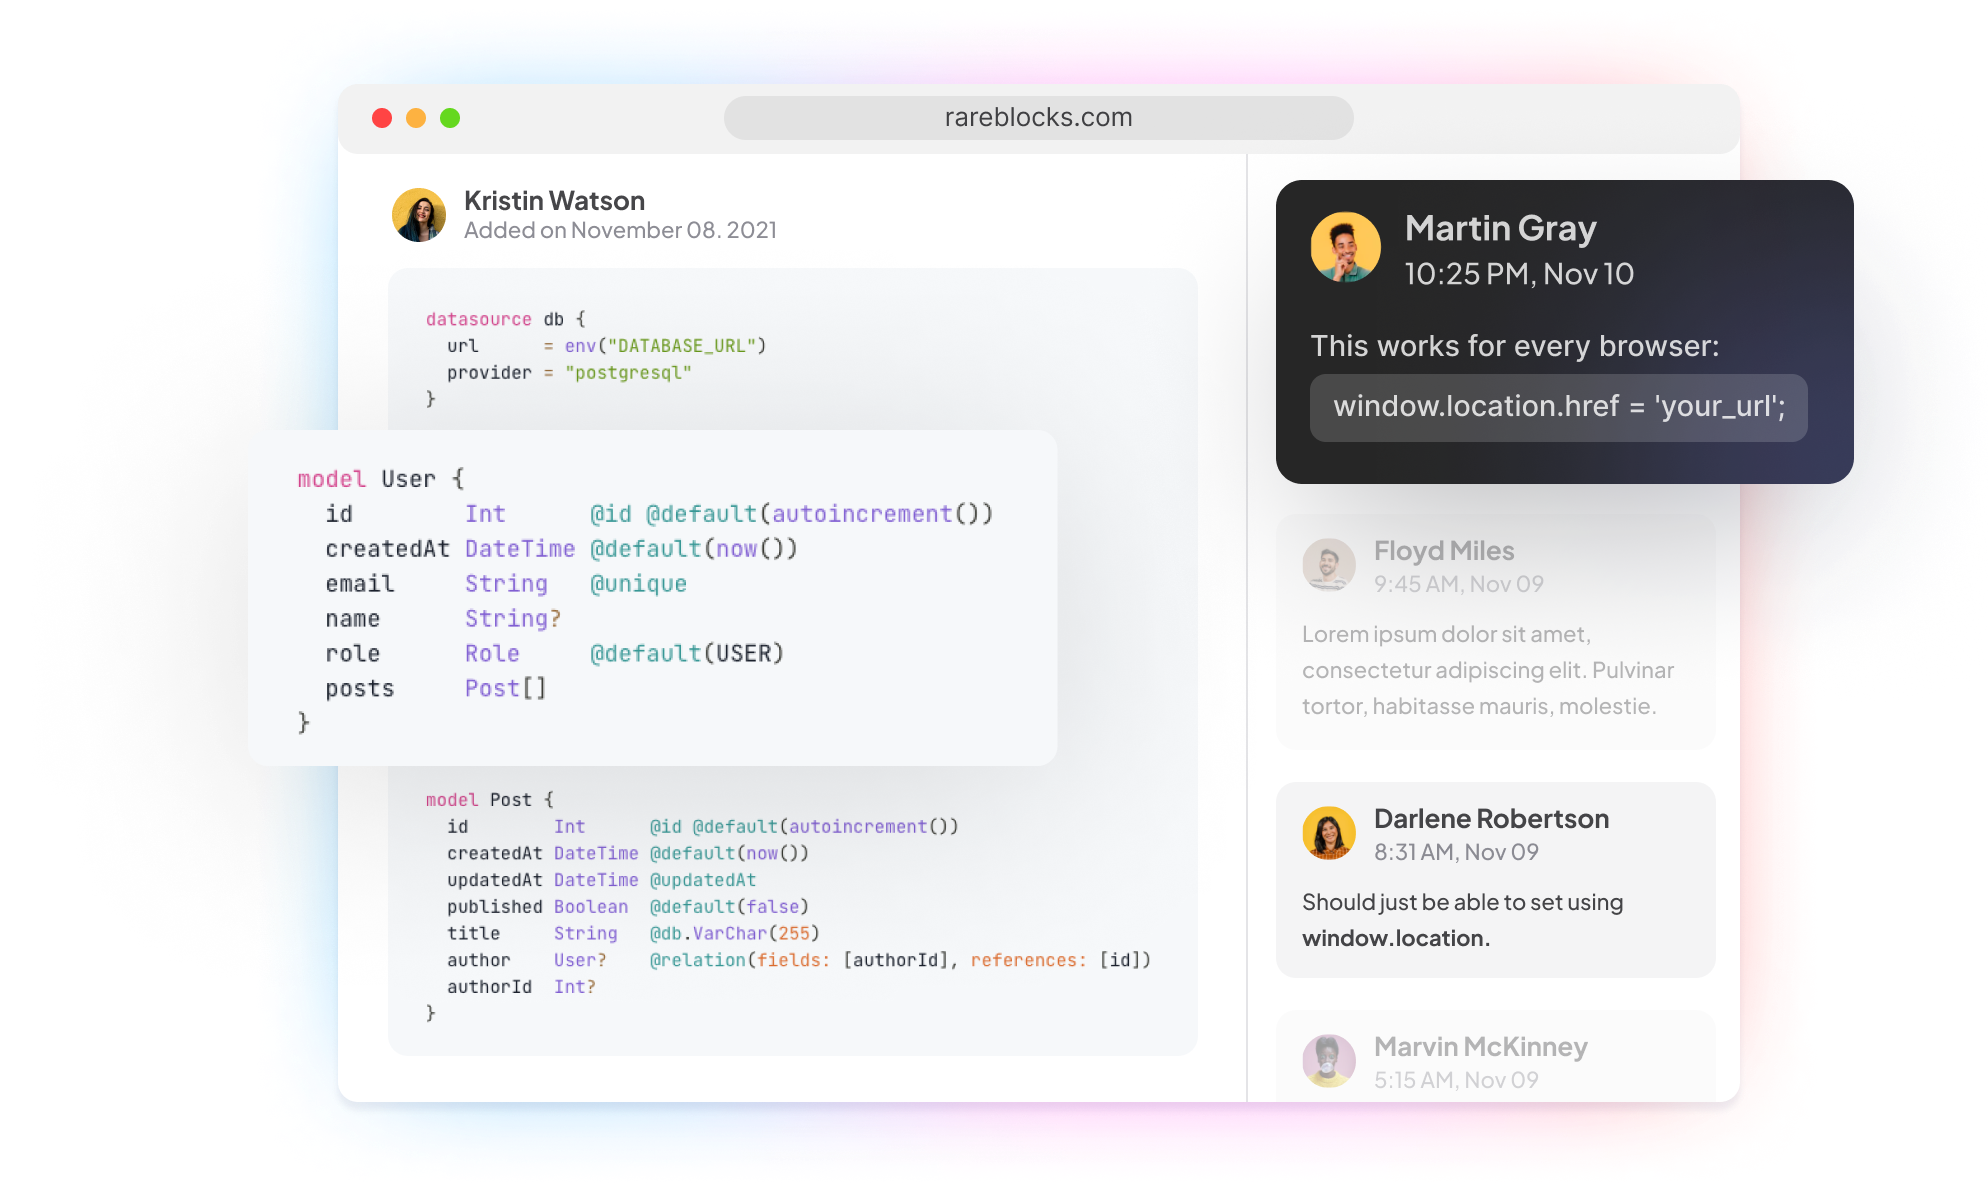
Task: Click Martin Gray's avatar picture
Action: 1345,247
